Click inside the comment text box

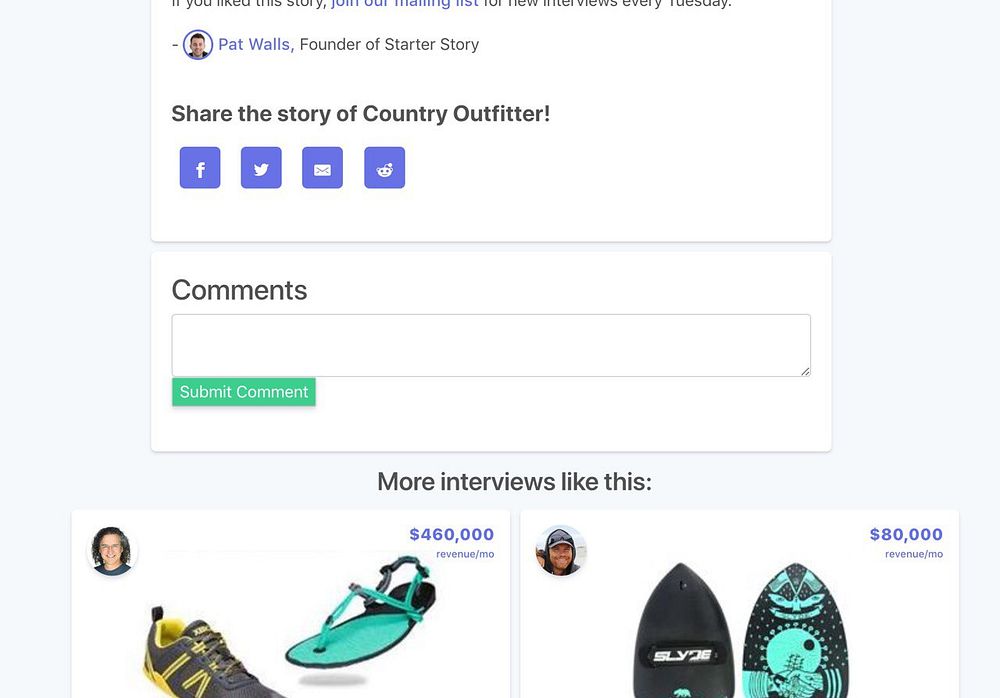[x=491, y=345]
